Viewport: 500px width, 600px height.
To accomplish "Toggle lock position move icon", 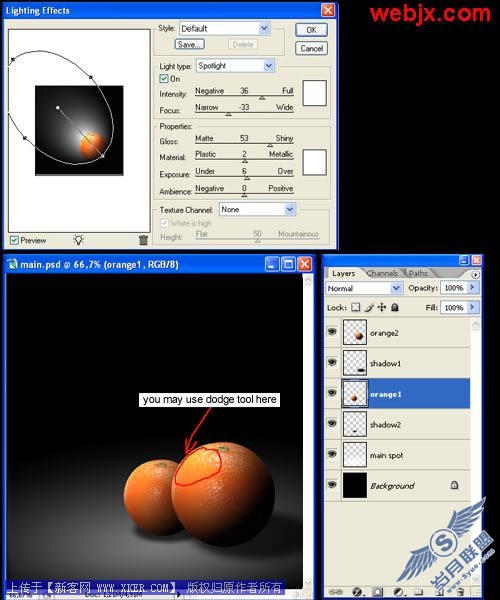I will click(x=382, y=307).
